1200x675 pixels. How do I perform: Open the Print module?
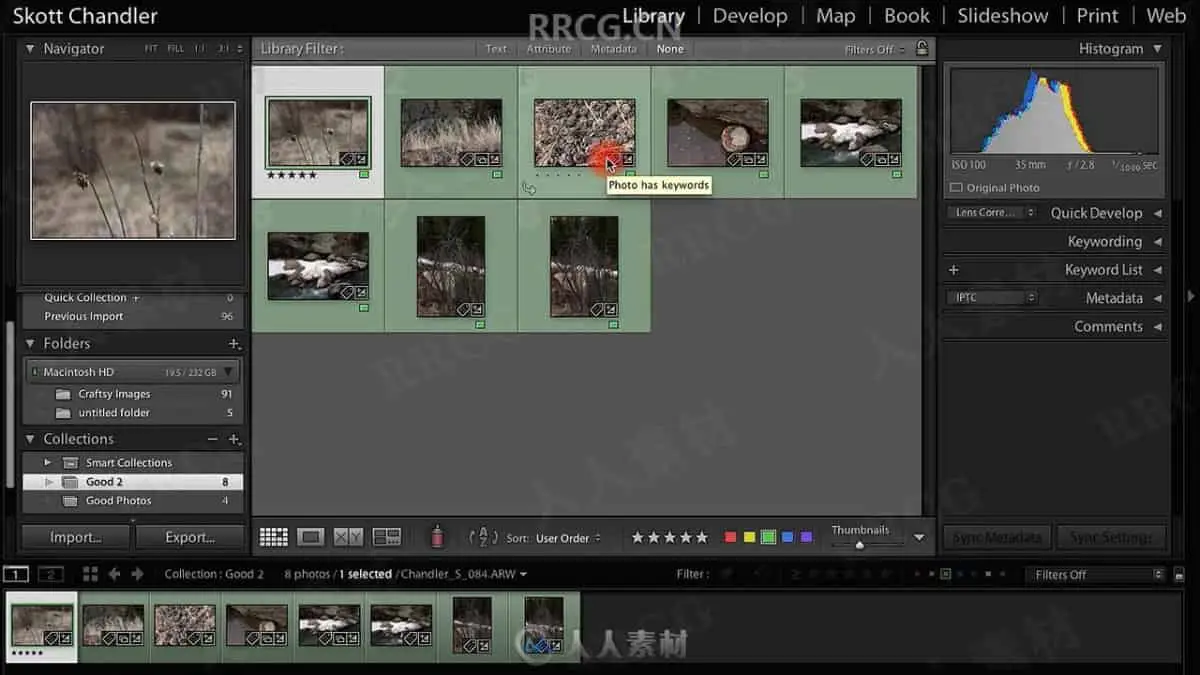(x=1097, y=16)
